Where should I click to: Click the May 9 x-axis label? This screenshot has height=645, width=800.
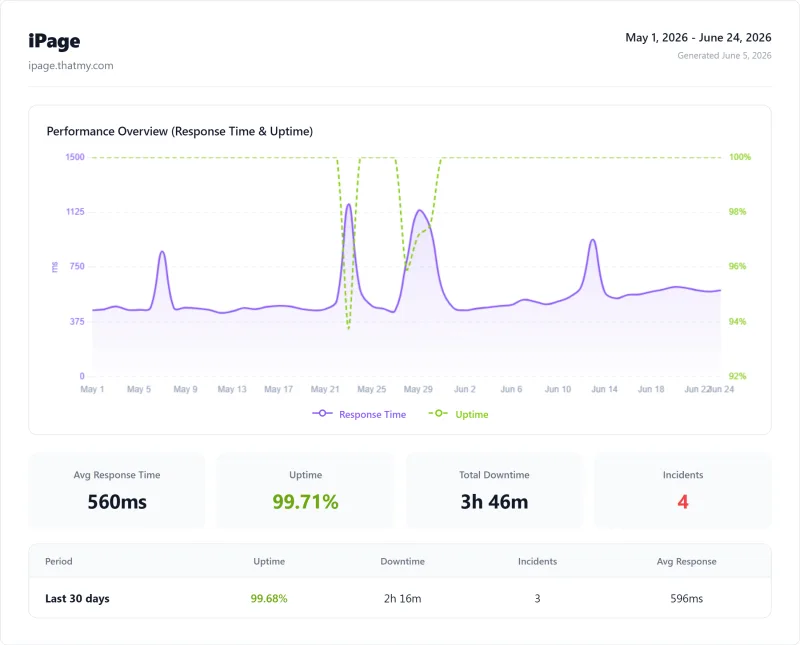click(x=185, y=389)
